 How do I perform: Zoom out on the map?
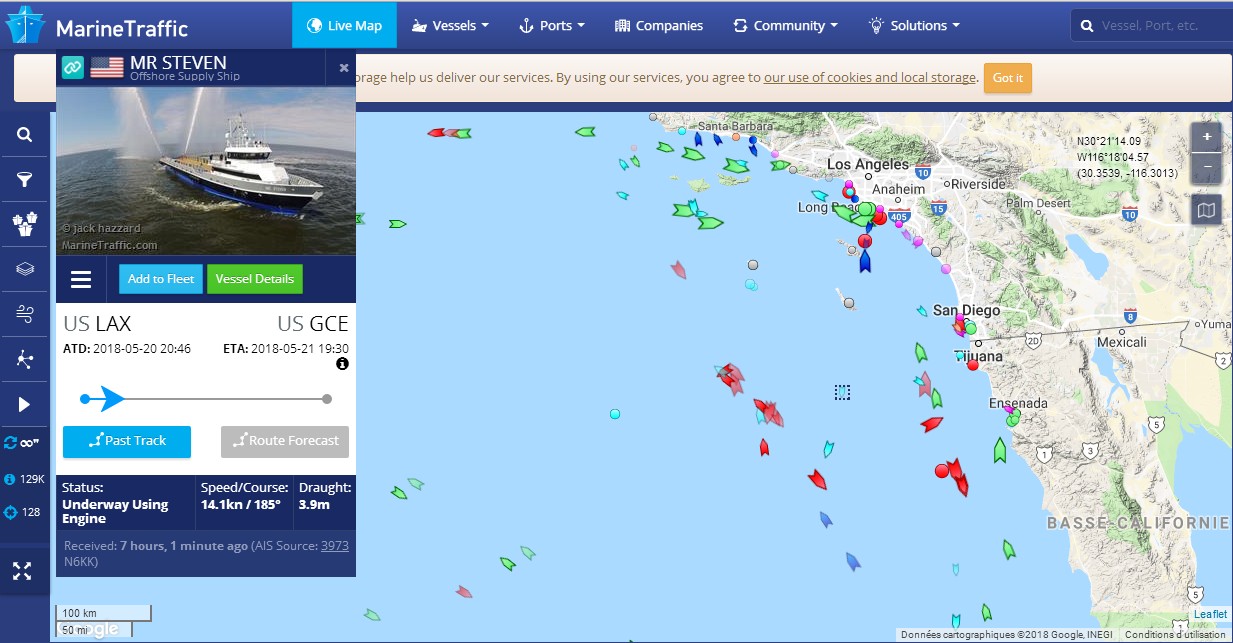[1207, 166]
